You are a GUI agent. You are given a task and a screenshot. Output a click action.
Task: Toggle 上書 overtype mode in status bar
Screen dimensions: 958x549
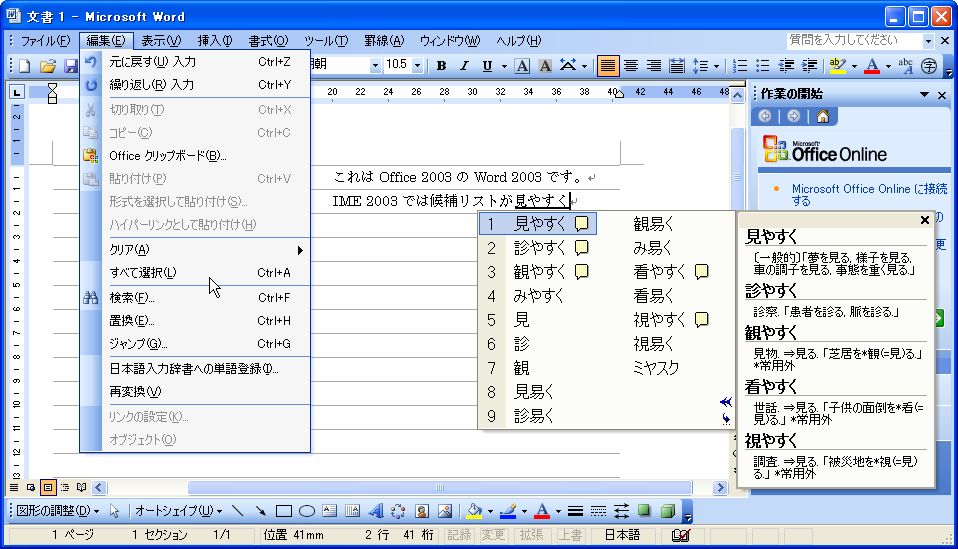click(569, 535)
